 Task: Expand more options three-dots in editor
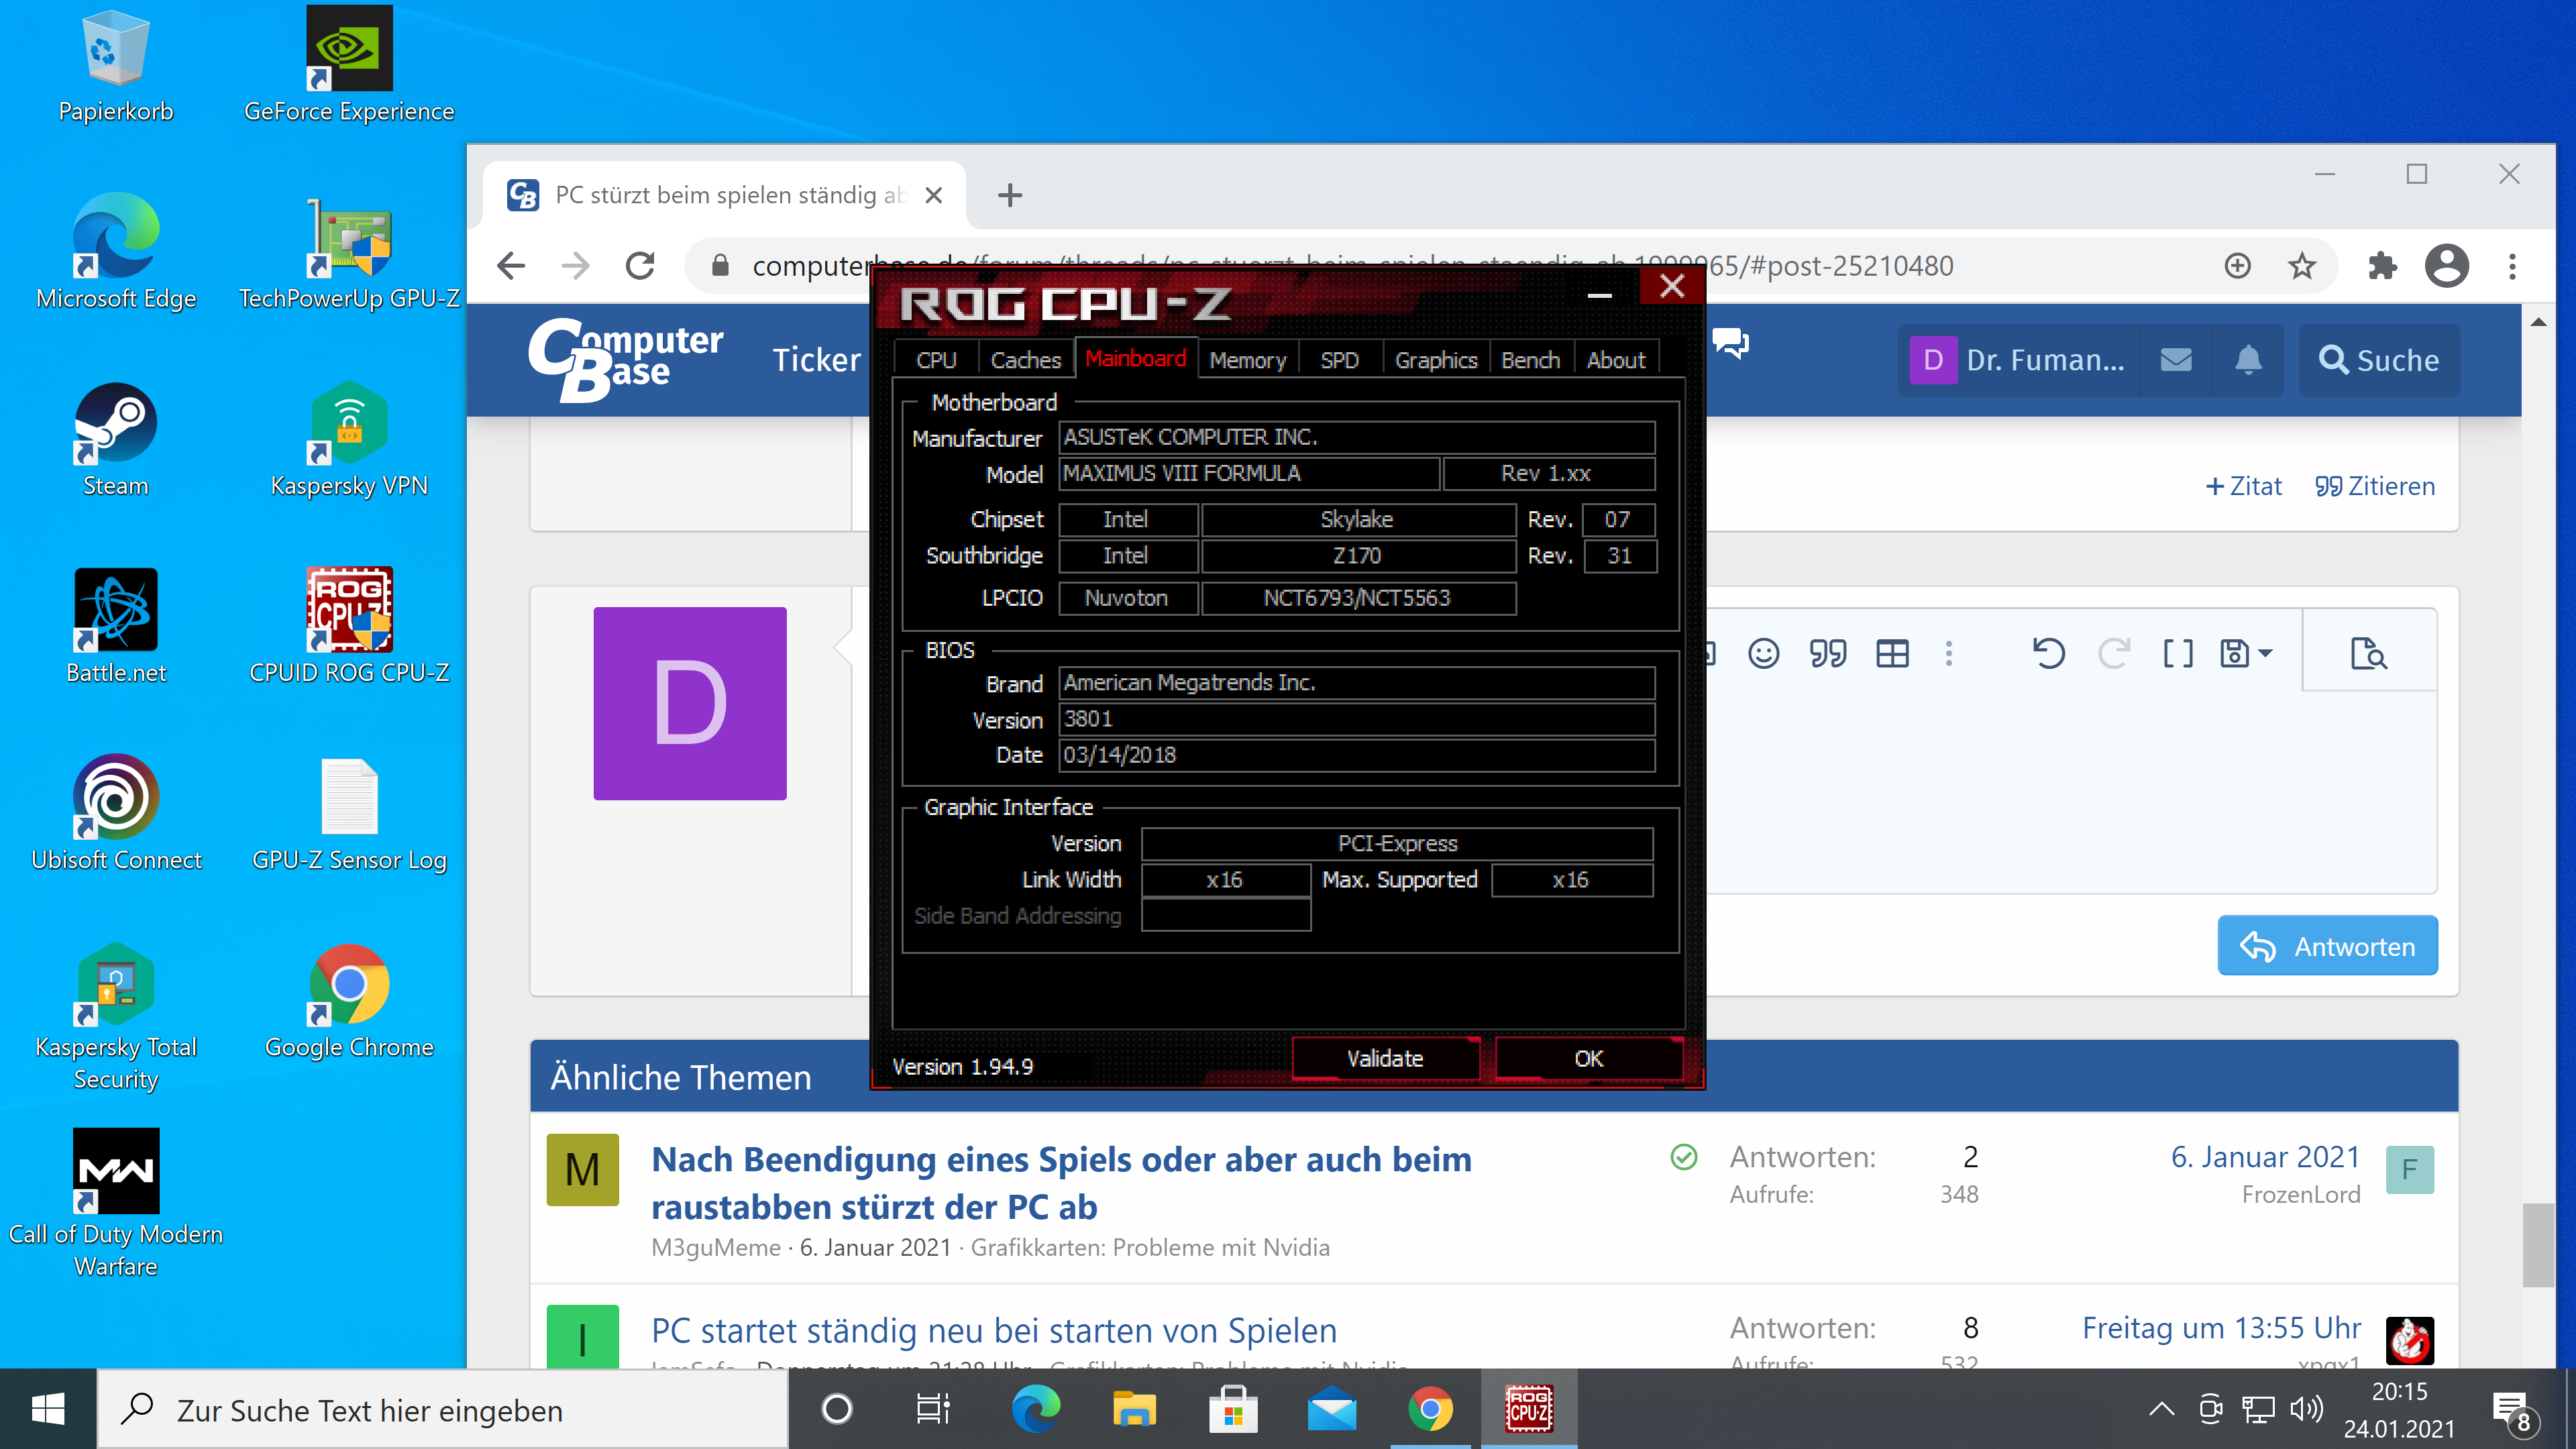click(1948, 654)
